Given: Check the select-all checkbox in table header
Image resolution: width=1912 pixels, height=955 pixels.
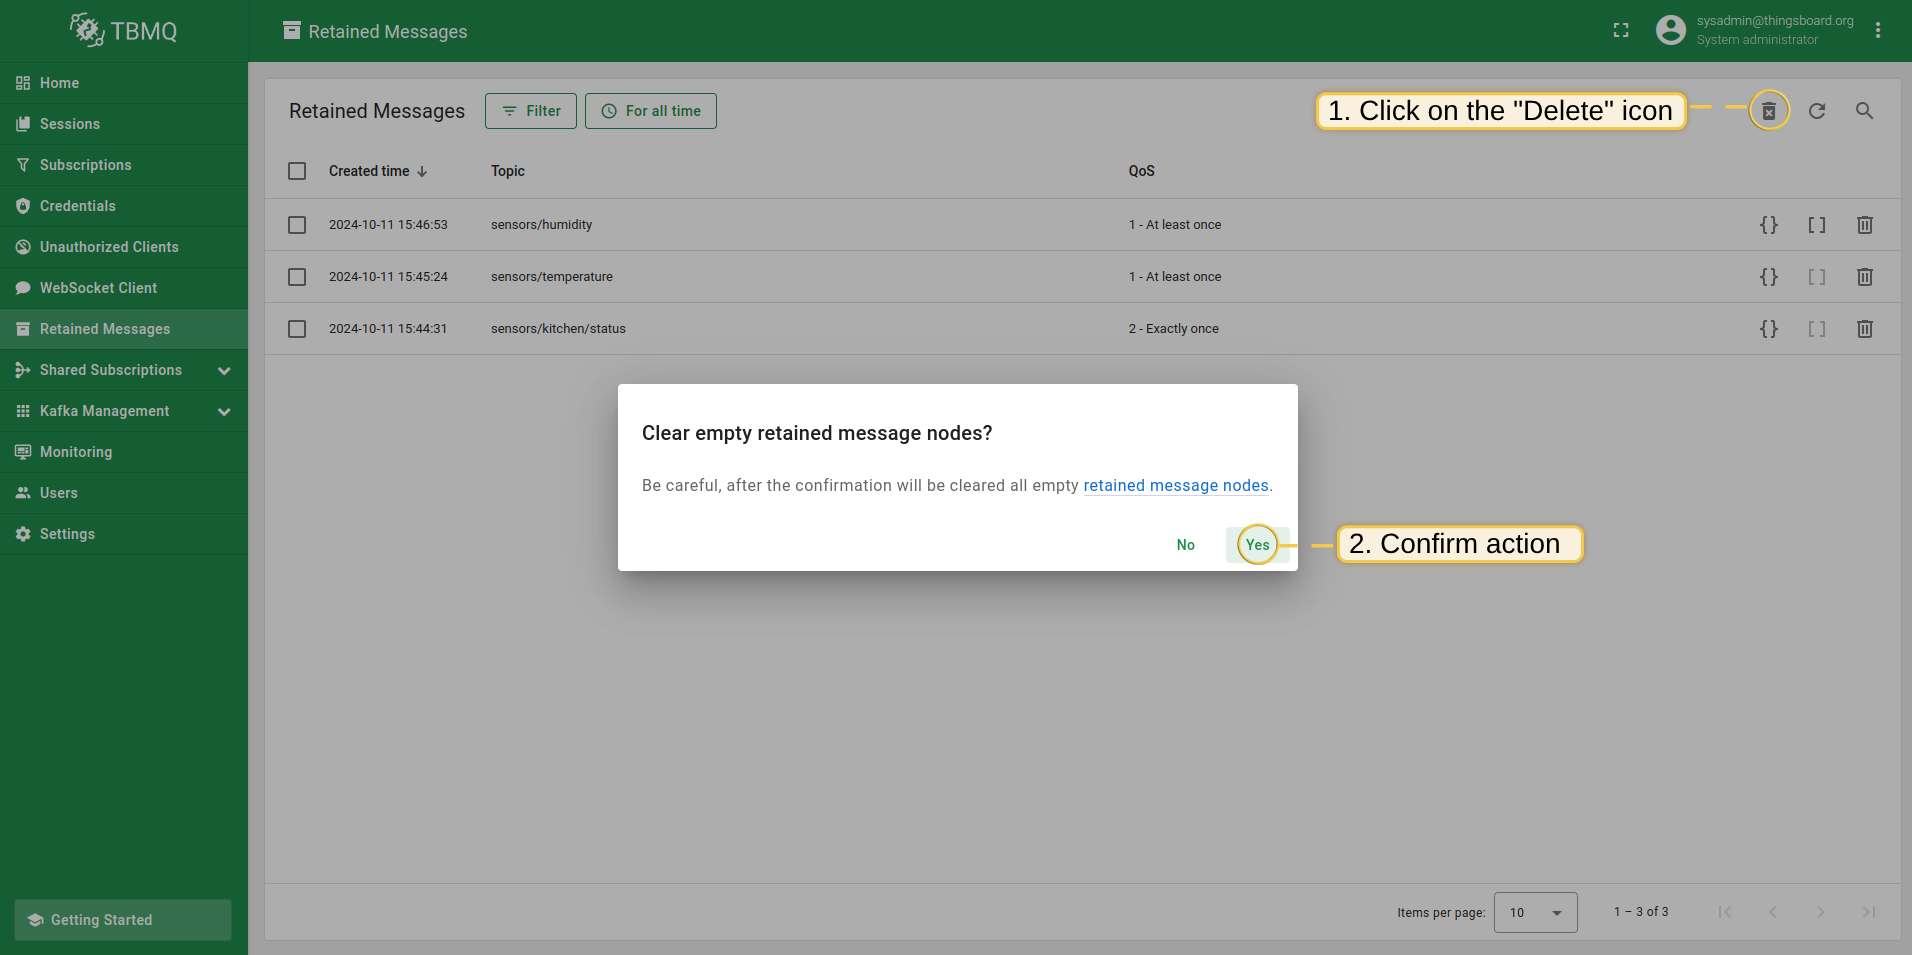Looking at the screenshot, I should (297, 171).
